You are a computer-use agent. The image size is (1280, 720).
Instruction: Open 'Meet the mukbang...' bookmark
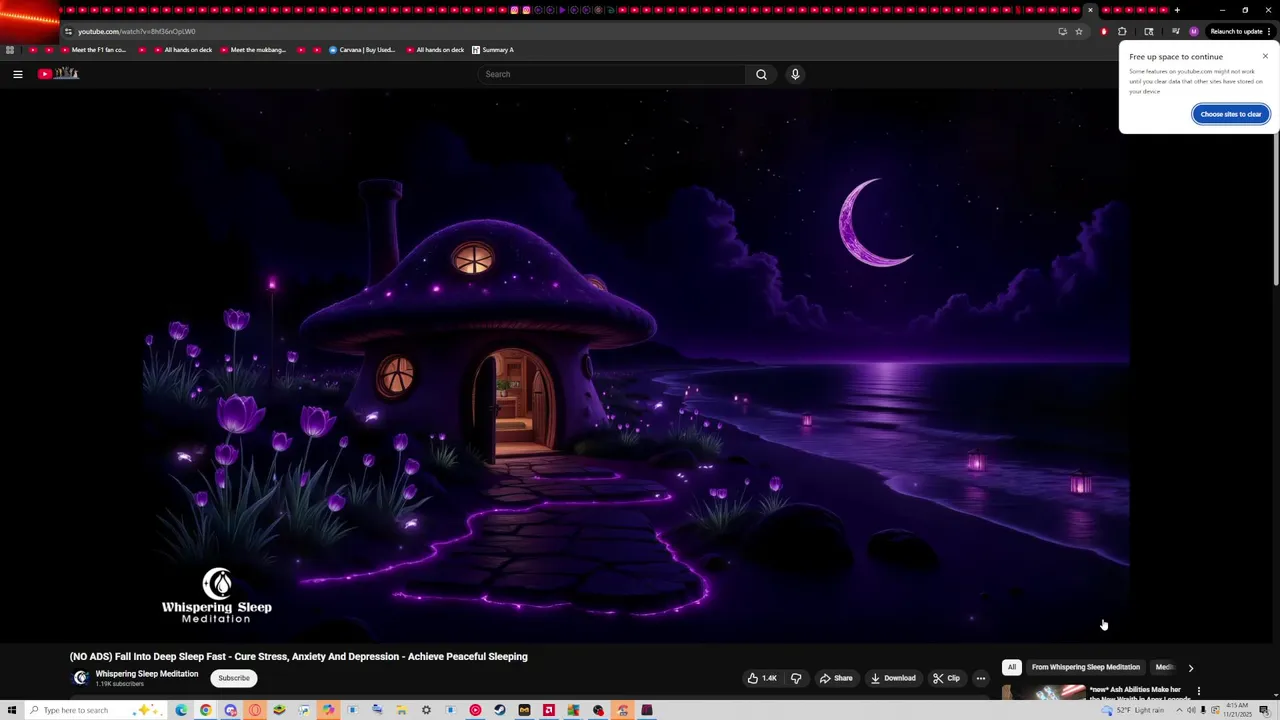tap(252, 50)
